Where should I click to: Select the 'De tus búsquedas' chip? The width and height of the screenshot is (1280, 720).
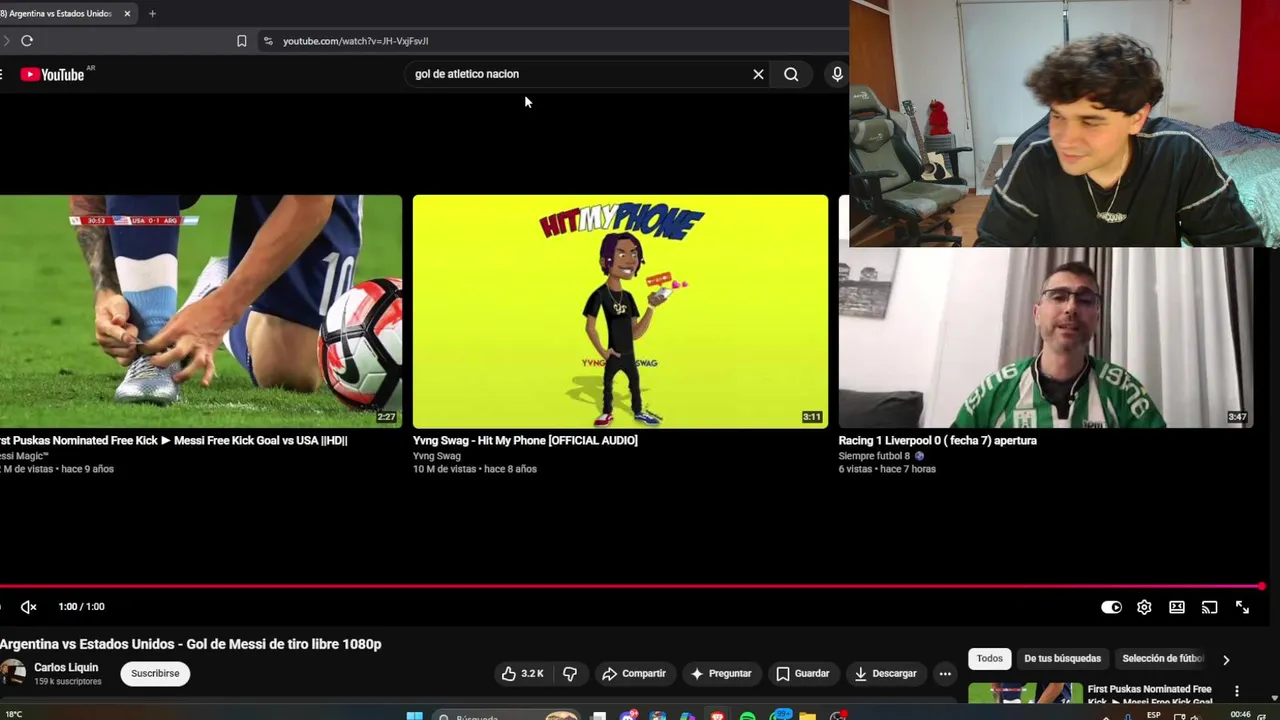[1062, 658]
